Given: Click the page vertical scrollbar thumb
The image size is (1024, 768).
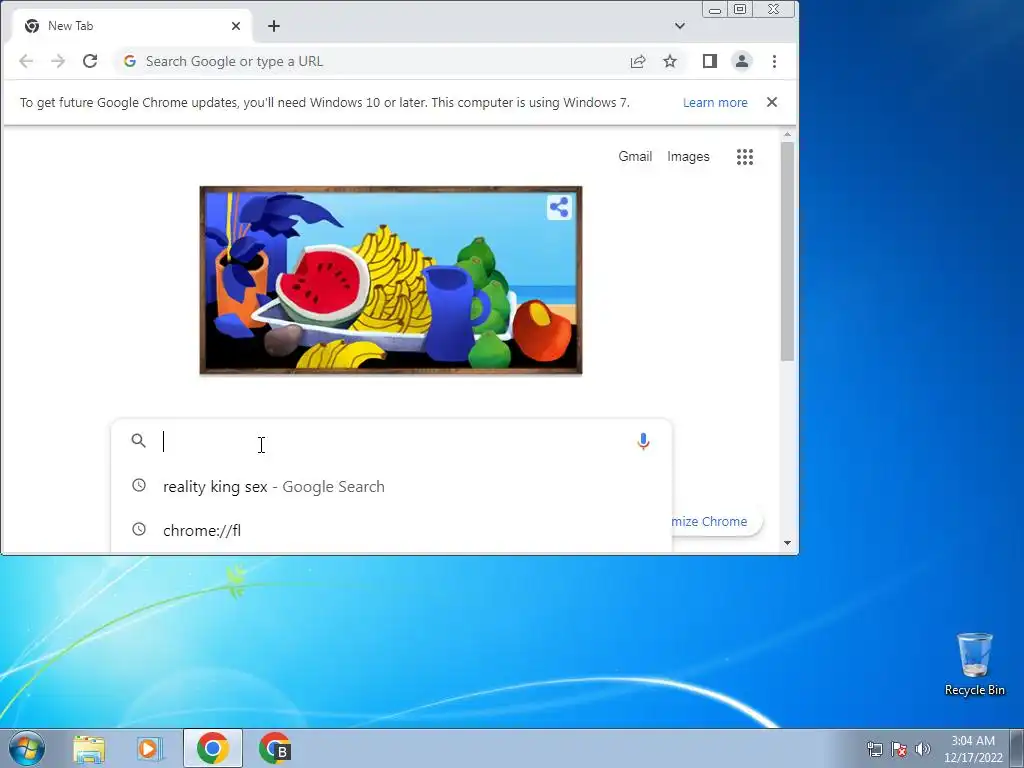Looking at the screenshot, I should pyautogui.click(x=787, y=251).
